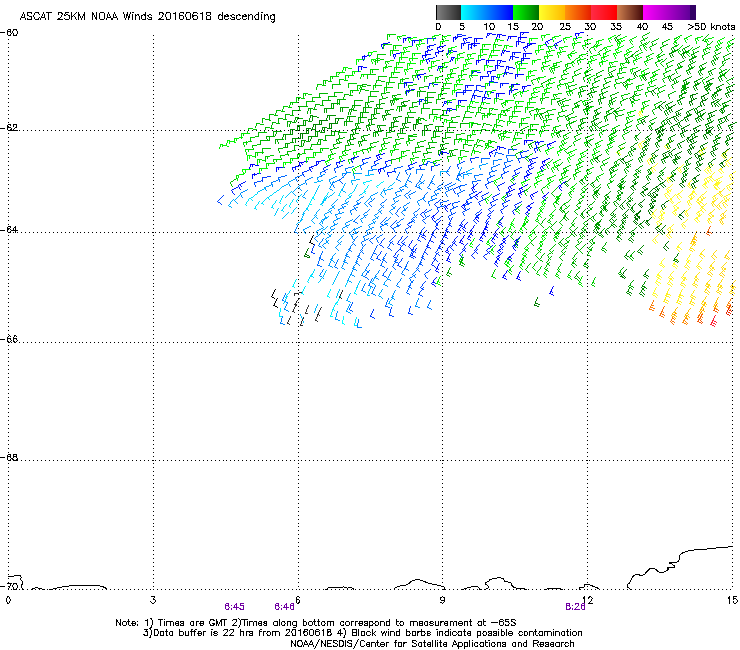Click the brown 35-40 knots legend segment
Image resolution: width=740 pixels, height=650 pixels.
click(630, 12)
